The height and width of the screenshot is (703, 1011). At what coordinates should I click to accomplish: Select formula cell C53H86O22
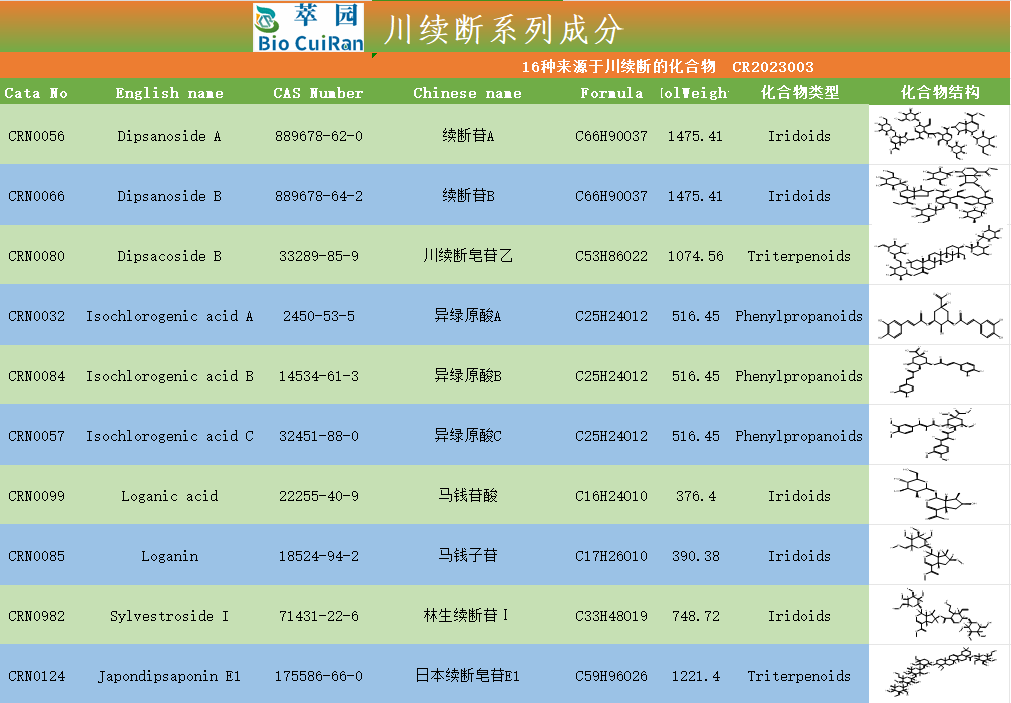click(611, 256)
